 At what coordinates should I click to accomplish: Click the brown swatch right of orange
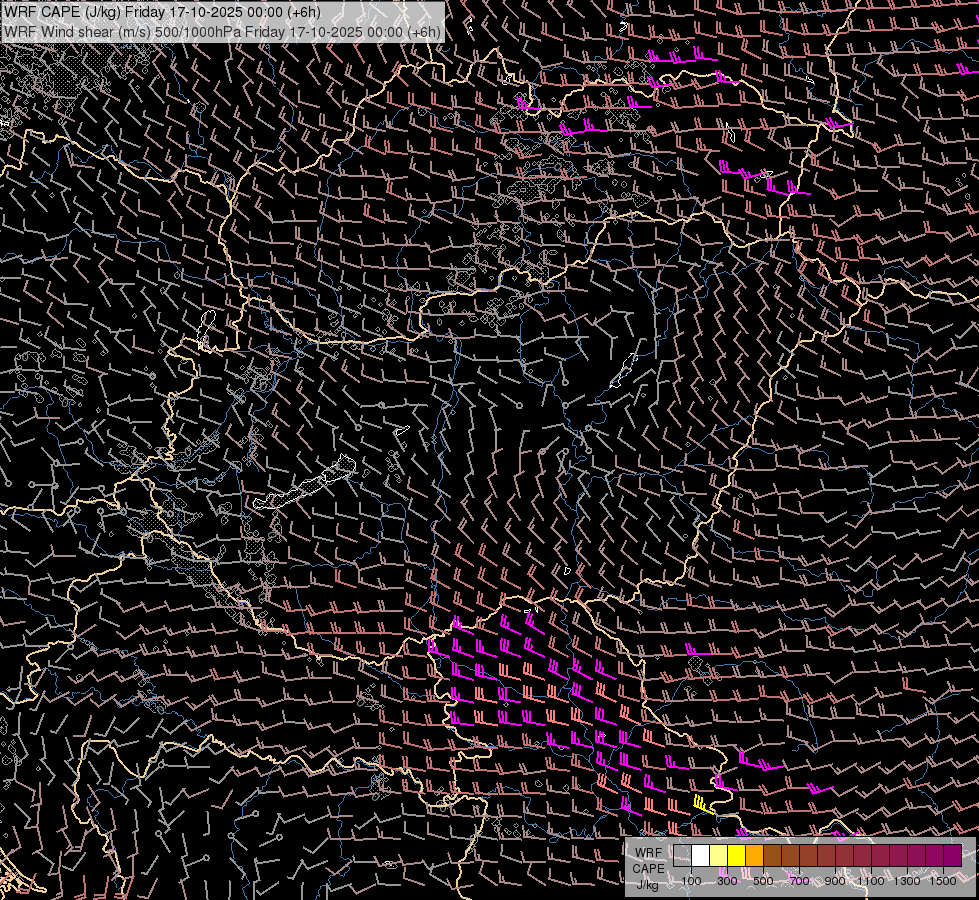[772, 856]
